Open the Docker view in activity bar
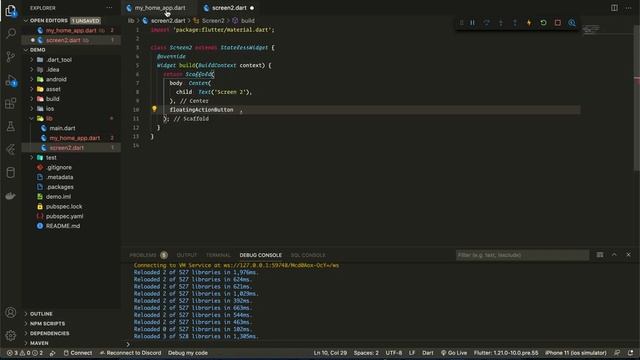 11,196
